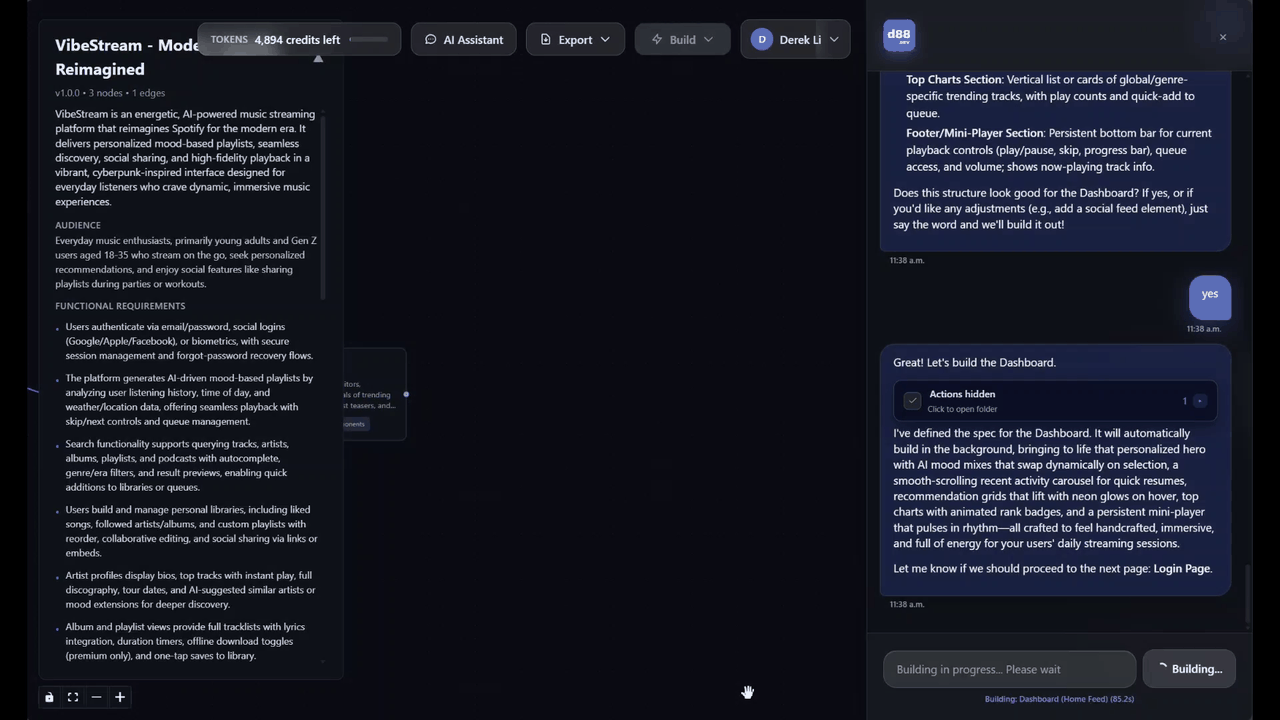The image size is (1280, 720).
Task: Select the lock icon in the canvas toolbar
Action: (49, 697)
